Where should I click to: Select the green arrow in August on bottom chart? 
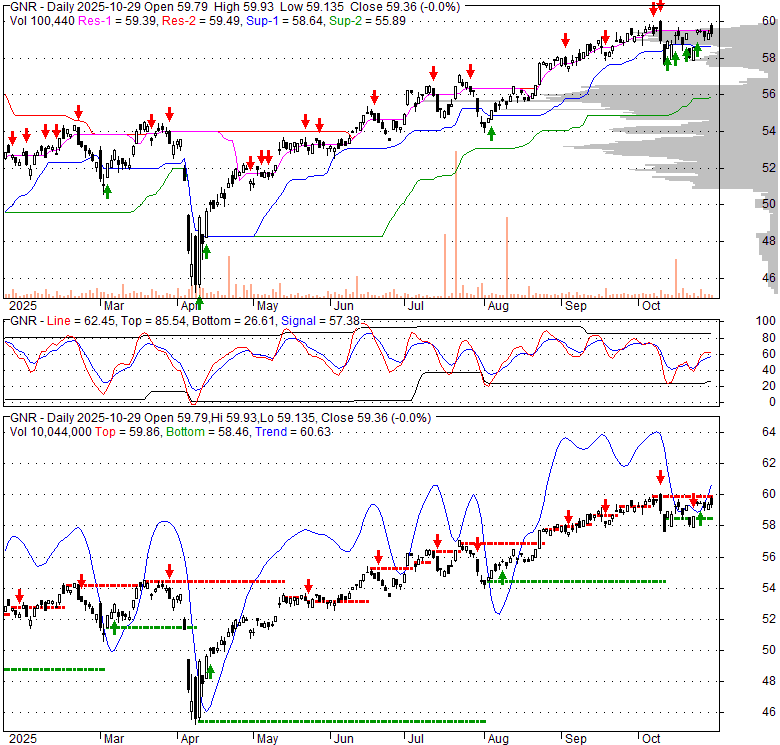[x=502, y=576]
